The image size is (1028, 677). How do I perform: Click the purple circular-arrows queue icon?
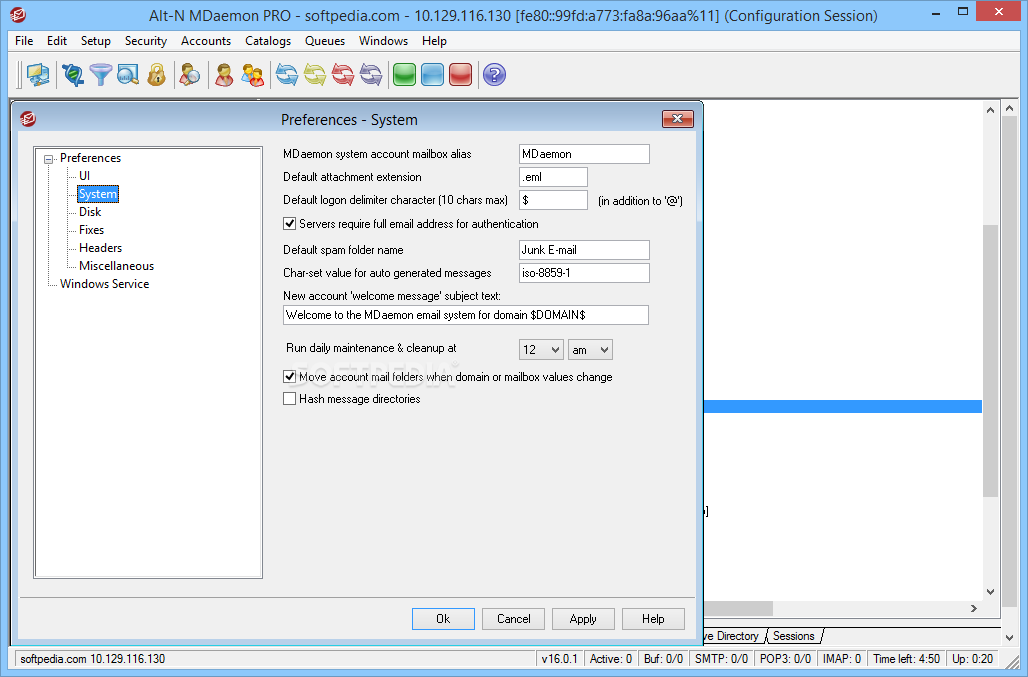pyautogui.click(x=371, y=75)
